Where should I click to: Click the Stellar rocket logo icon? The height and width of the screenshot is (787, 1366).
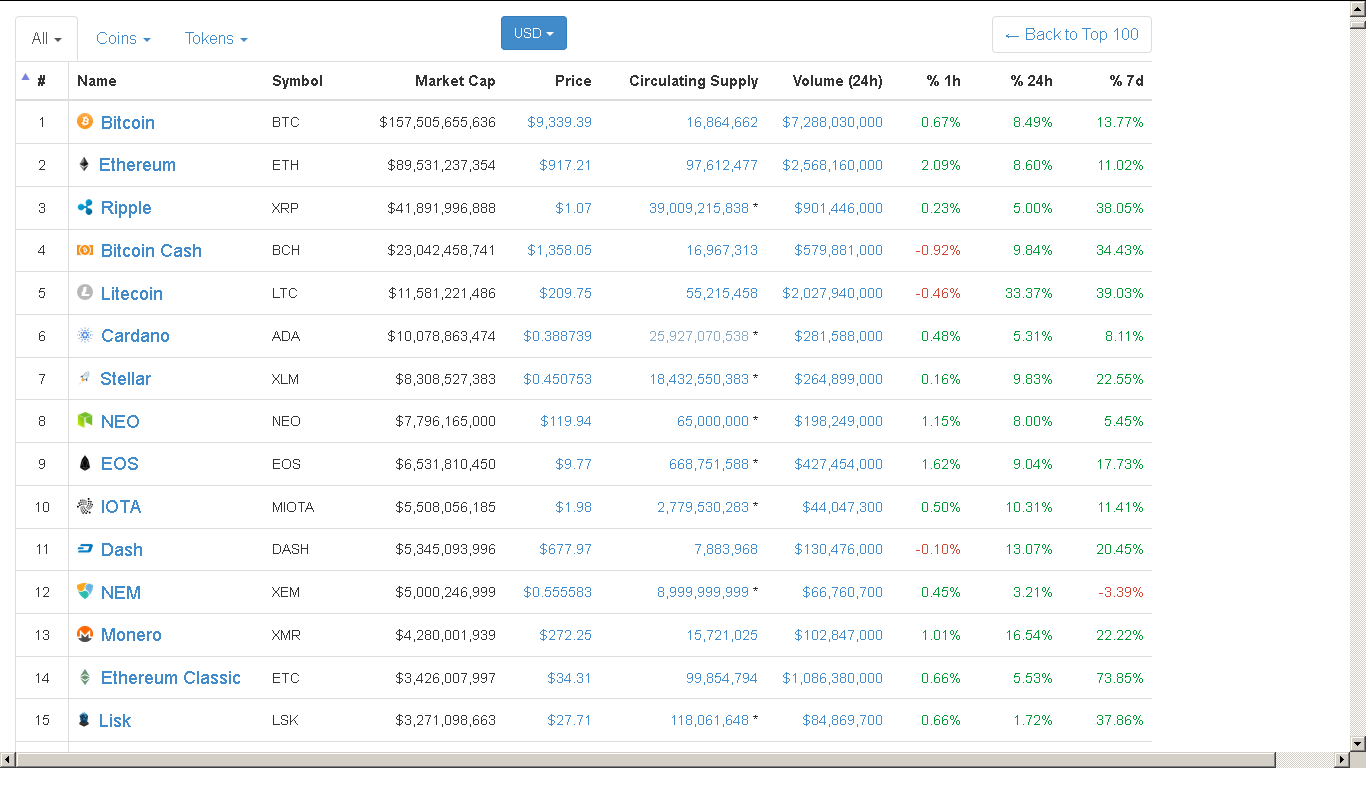(x=85, y=378)
